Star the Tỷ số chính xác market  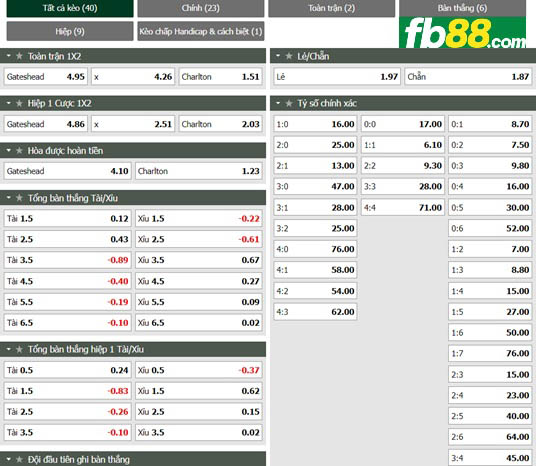click(x=289, y=103)
